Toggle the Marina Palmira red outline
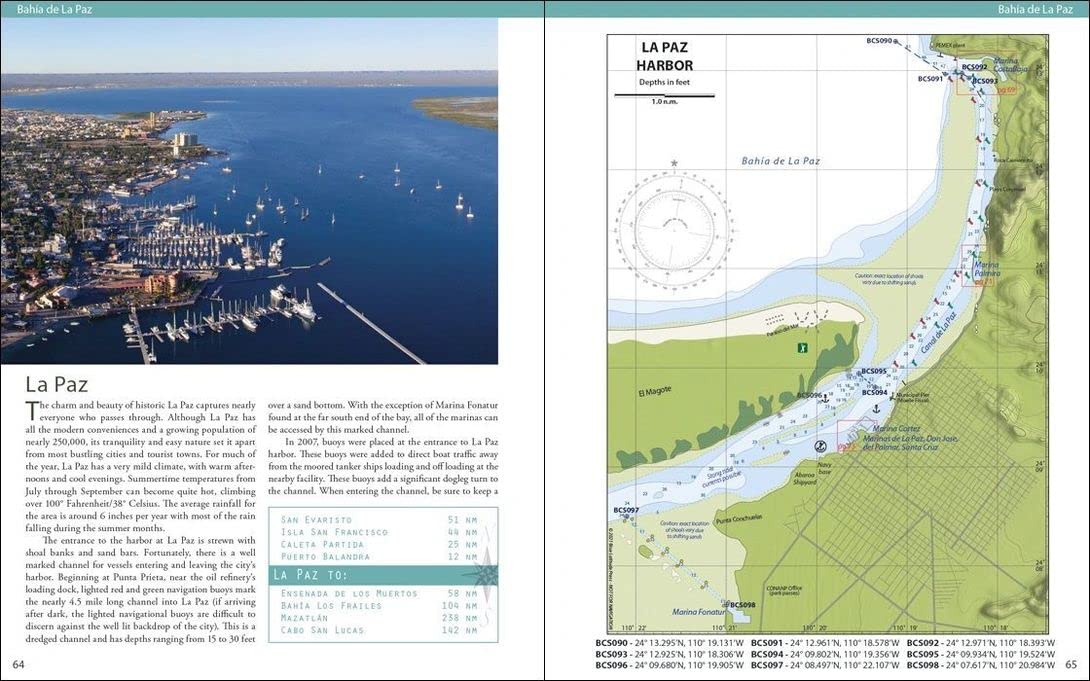 pyautogui.click(x=977, y=268)
